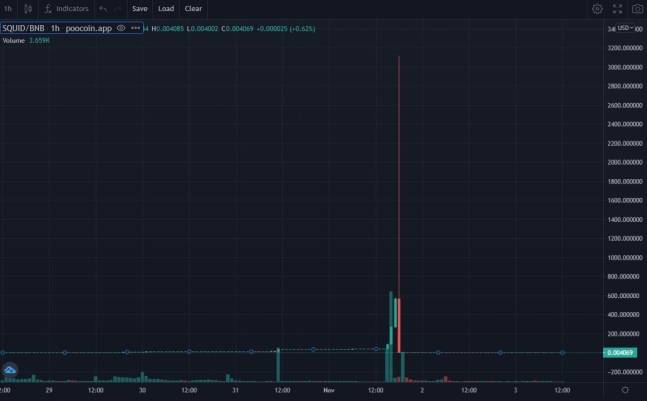Click the 31 date label on time axis
Viewport: 647px width, 401px height.
coord(236,390)
